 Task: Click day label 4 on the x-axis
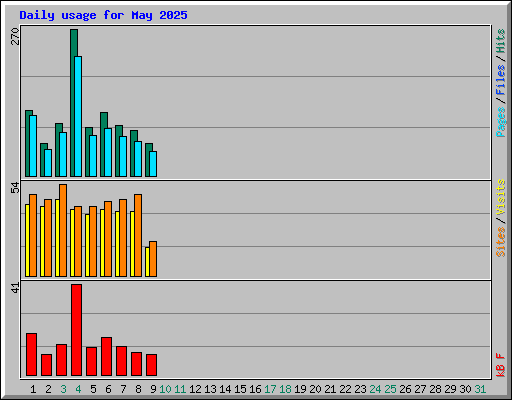point(78,389)
